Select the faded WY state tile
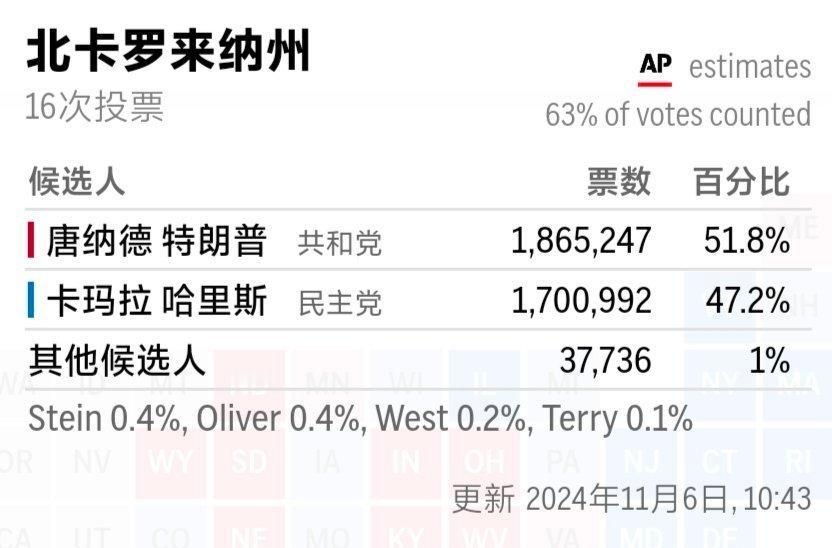Viewport: 832px width, 548px height. point(170,462)
